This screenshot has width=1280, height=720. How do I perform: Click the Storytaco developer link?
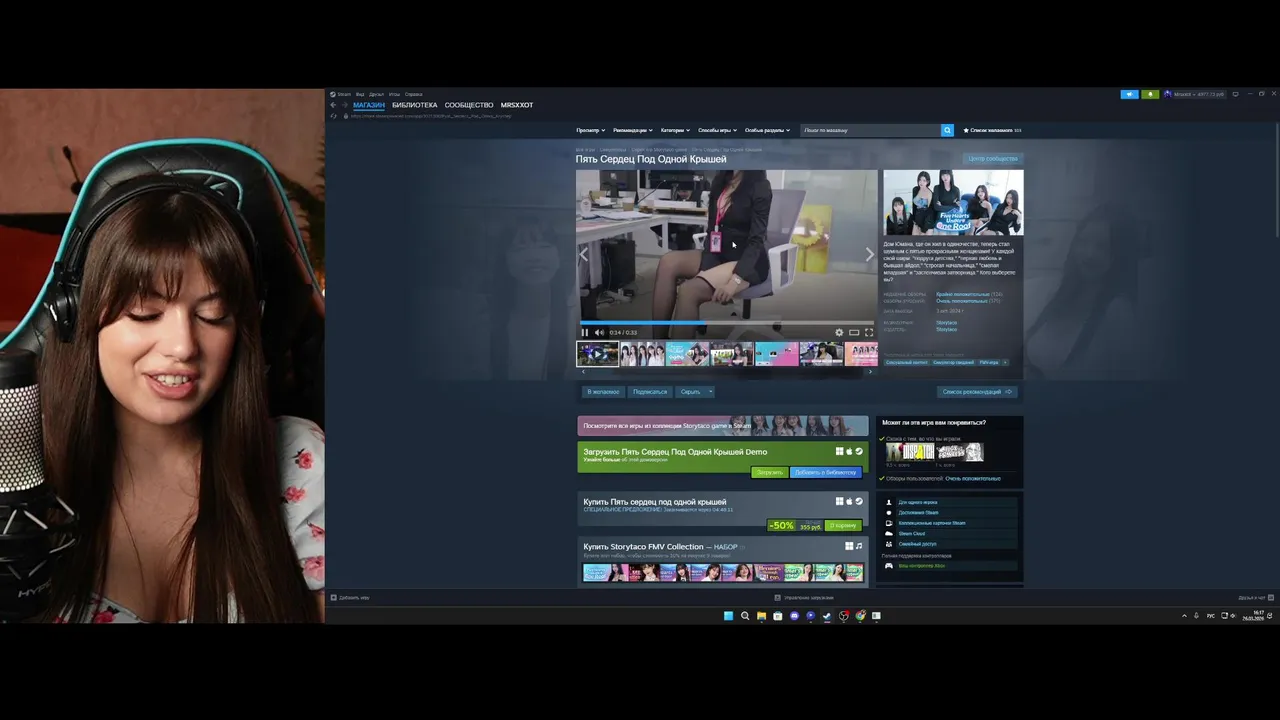tap(946, 322)
